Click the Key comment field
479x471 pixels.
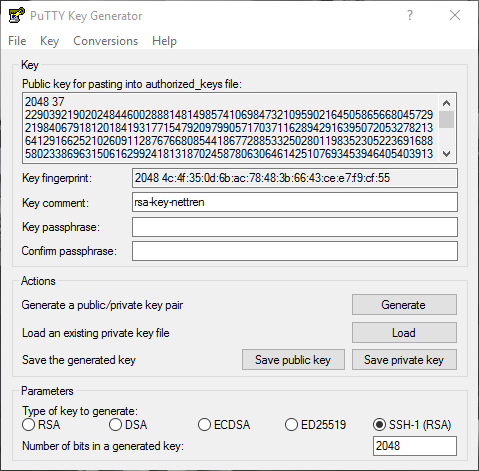pyautogui.click(x=295, y=202)
